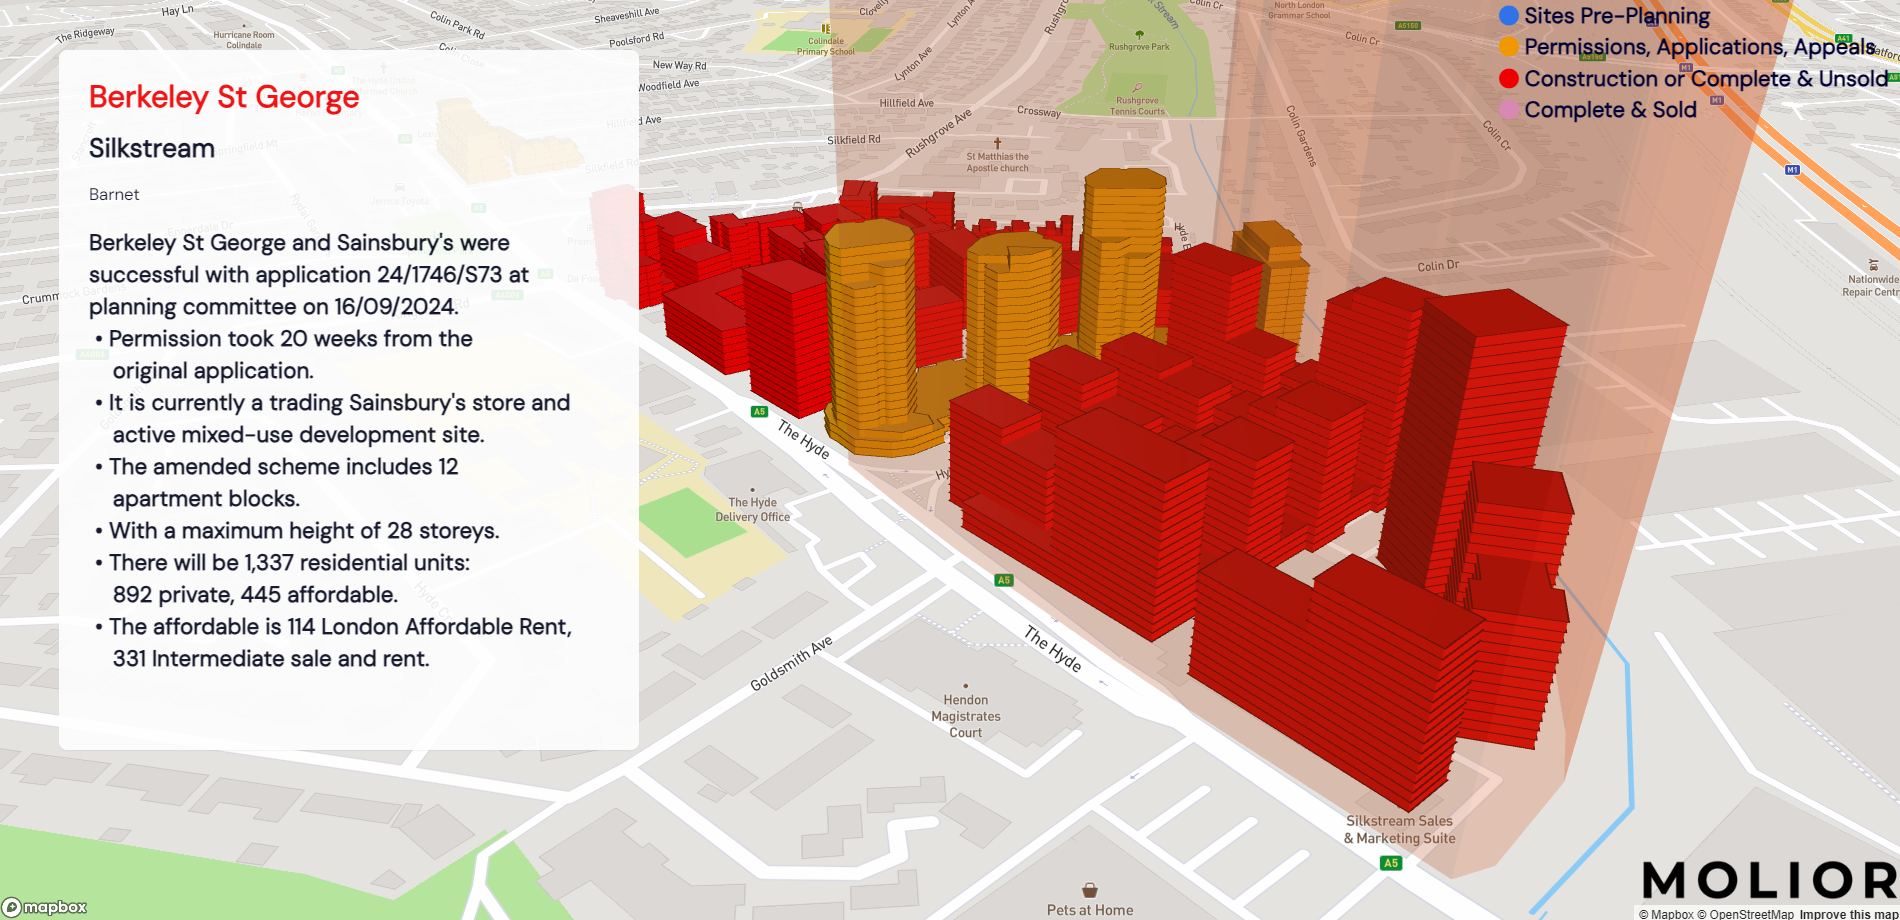Click the Colindale Primary School icon
The width and height of the screenshot is (1900, 920).
825,28
